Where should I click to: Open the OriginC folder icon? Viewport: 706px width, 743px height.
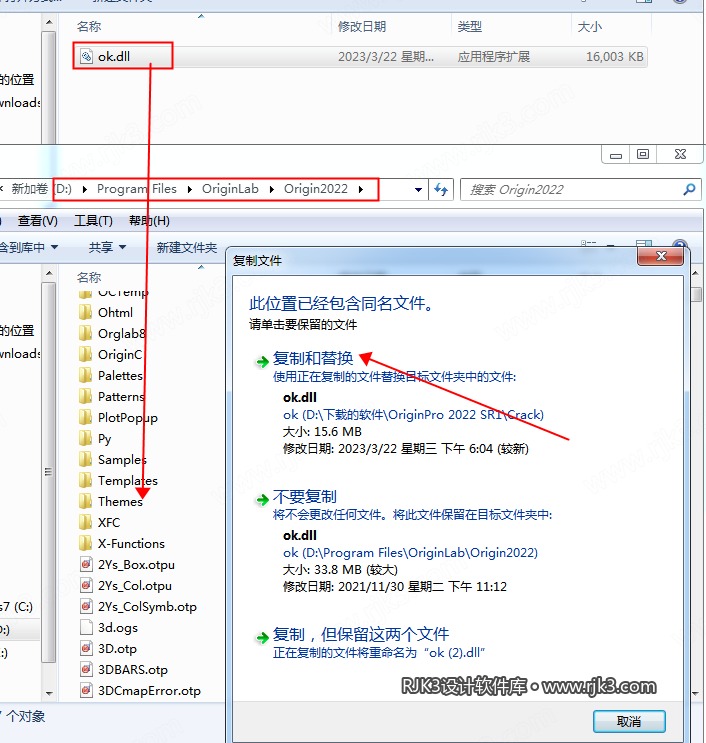point(86,354)
